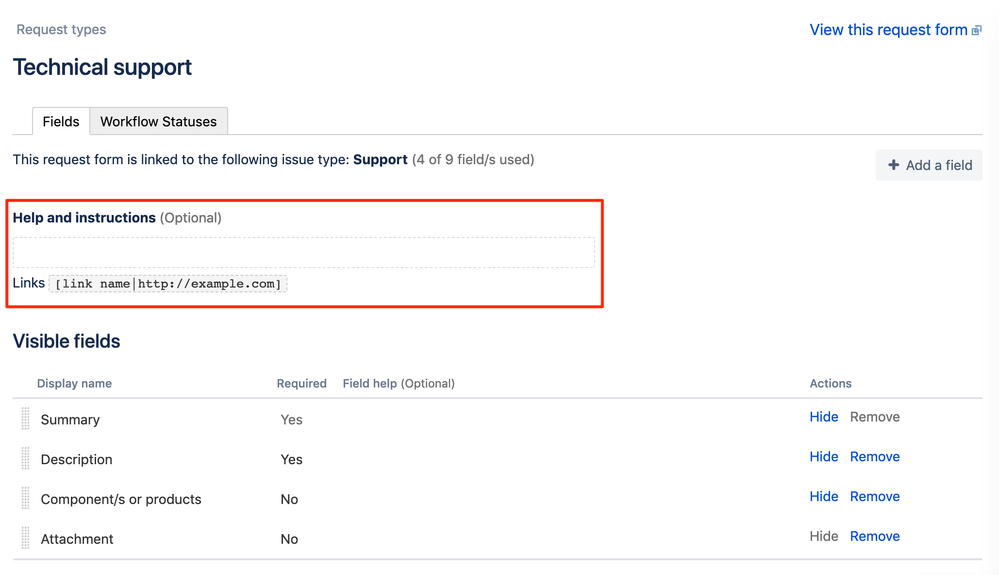This screenshot has height=575, width=999.
Task: Click the Field help (Optional) column header
Action: click(x=399, y=383)
